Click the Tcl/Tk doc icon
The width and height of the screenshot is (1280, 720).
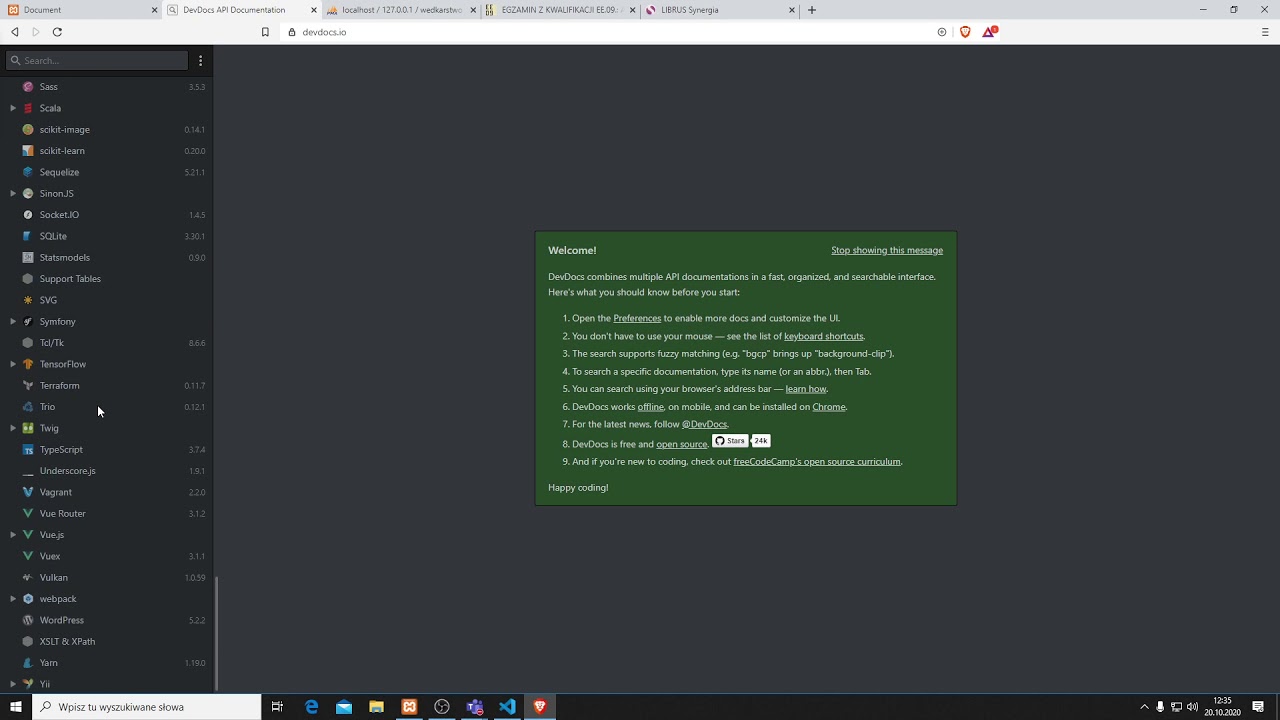[28, 343]
